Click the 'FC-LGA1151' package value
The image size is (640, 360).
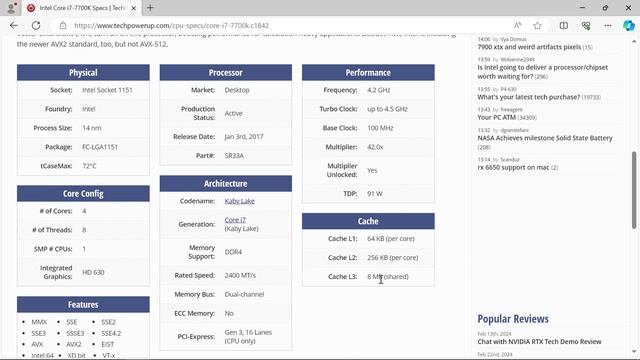point(100,147)
